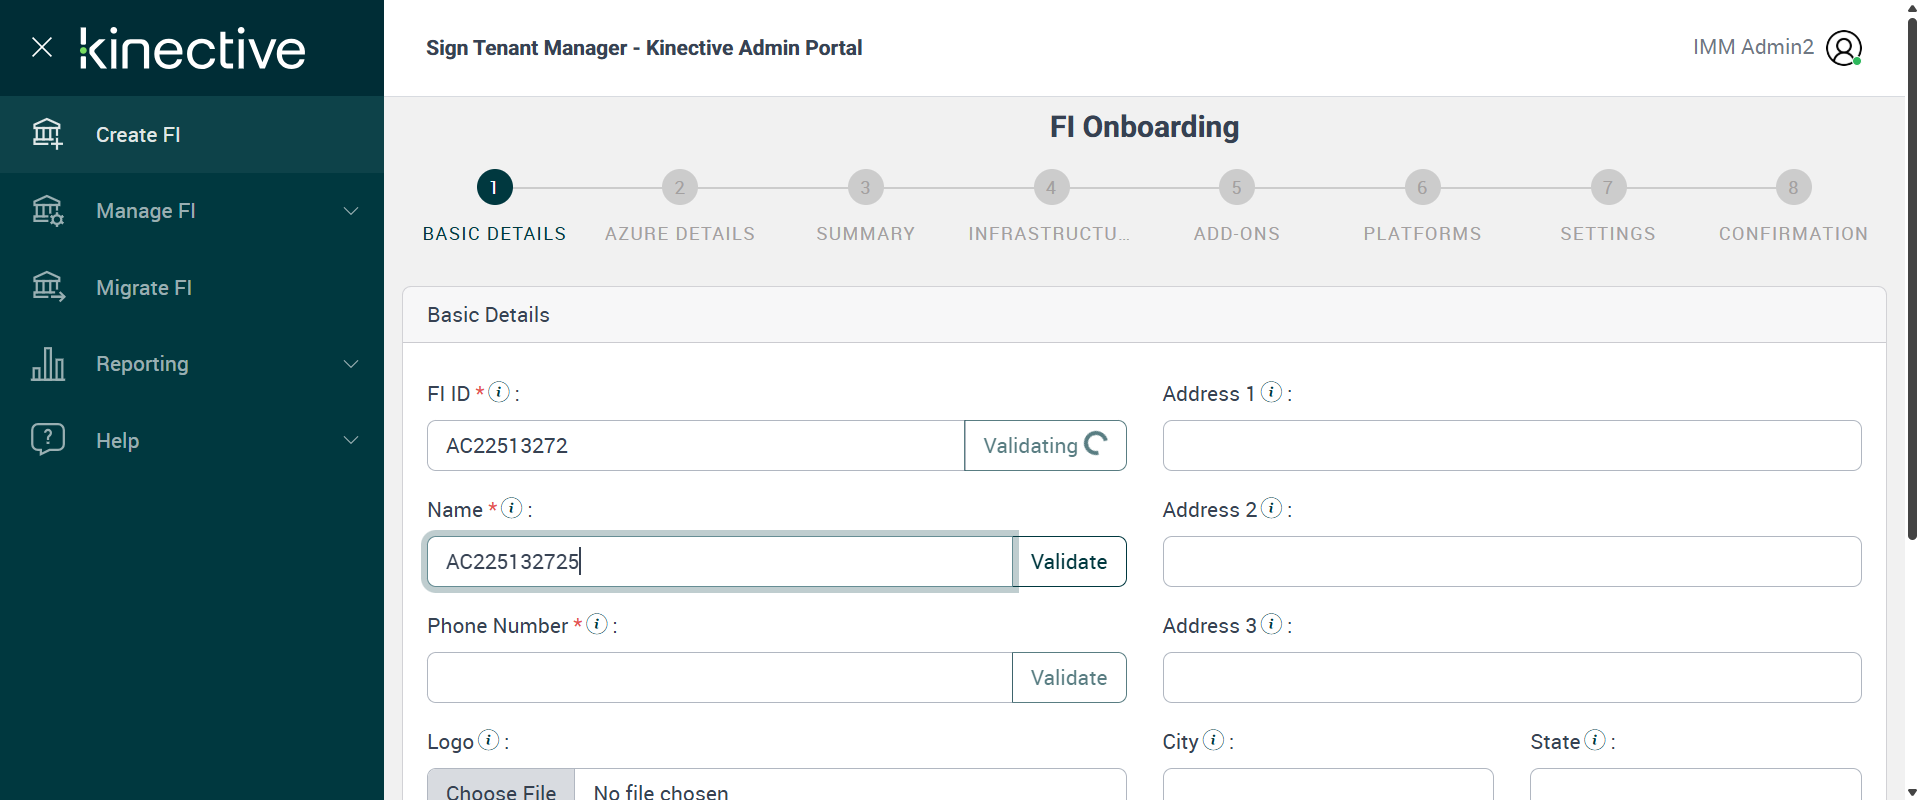This screenshot has width=1920, height=800.
Task: Close the sidebar with the X icon
Action: [42, 47]
